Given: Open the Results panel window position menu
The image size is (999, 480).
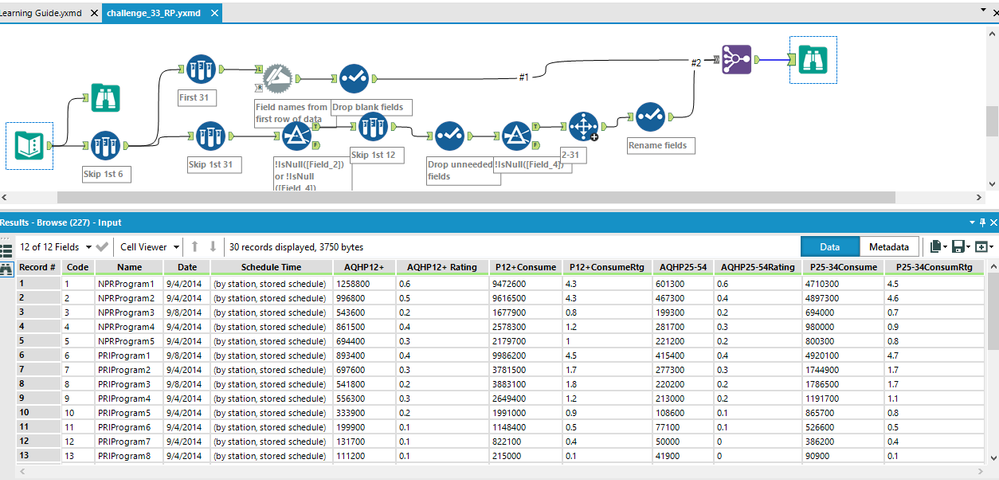Looking at the screenshot, I should tap(972, 222).
